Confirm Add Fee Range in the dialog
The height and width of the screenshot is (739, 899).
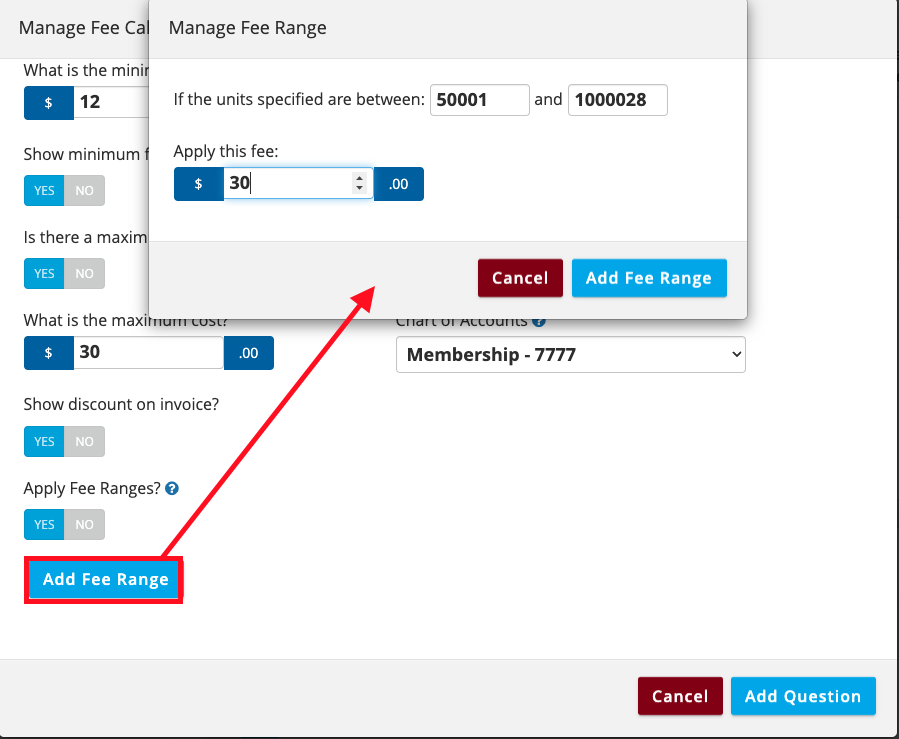pos(649,278)
